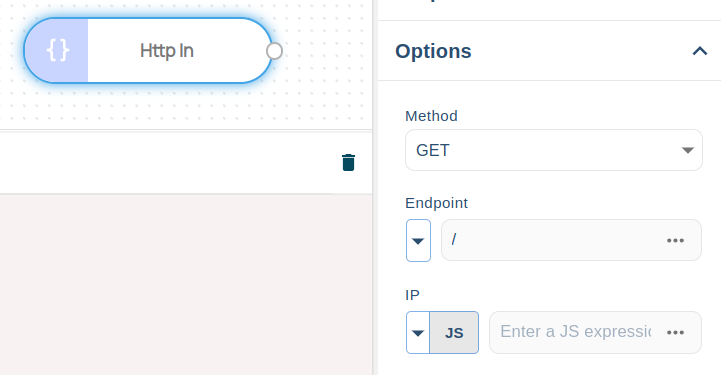
Task: Click the arrow at the Method dropdown's right edge
Action: point(687,150)
